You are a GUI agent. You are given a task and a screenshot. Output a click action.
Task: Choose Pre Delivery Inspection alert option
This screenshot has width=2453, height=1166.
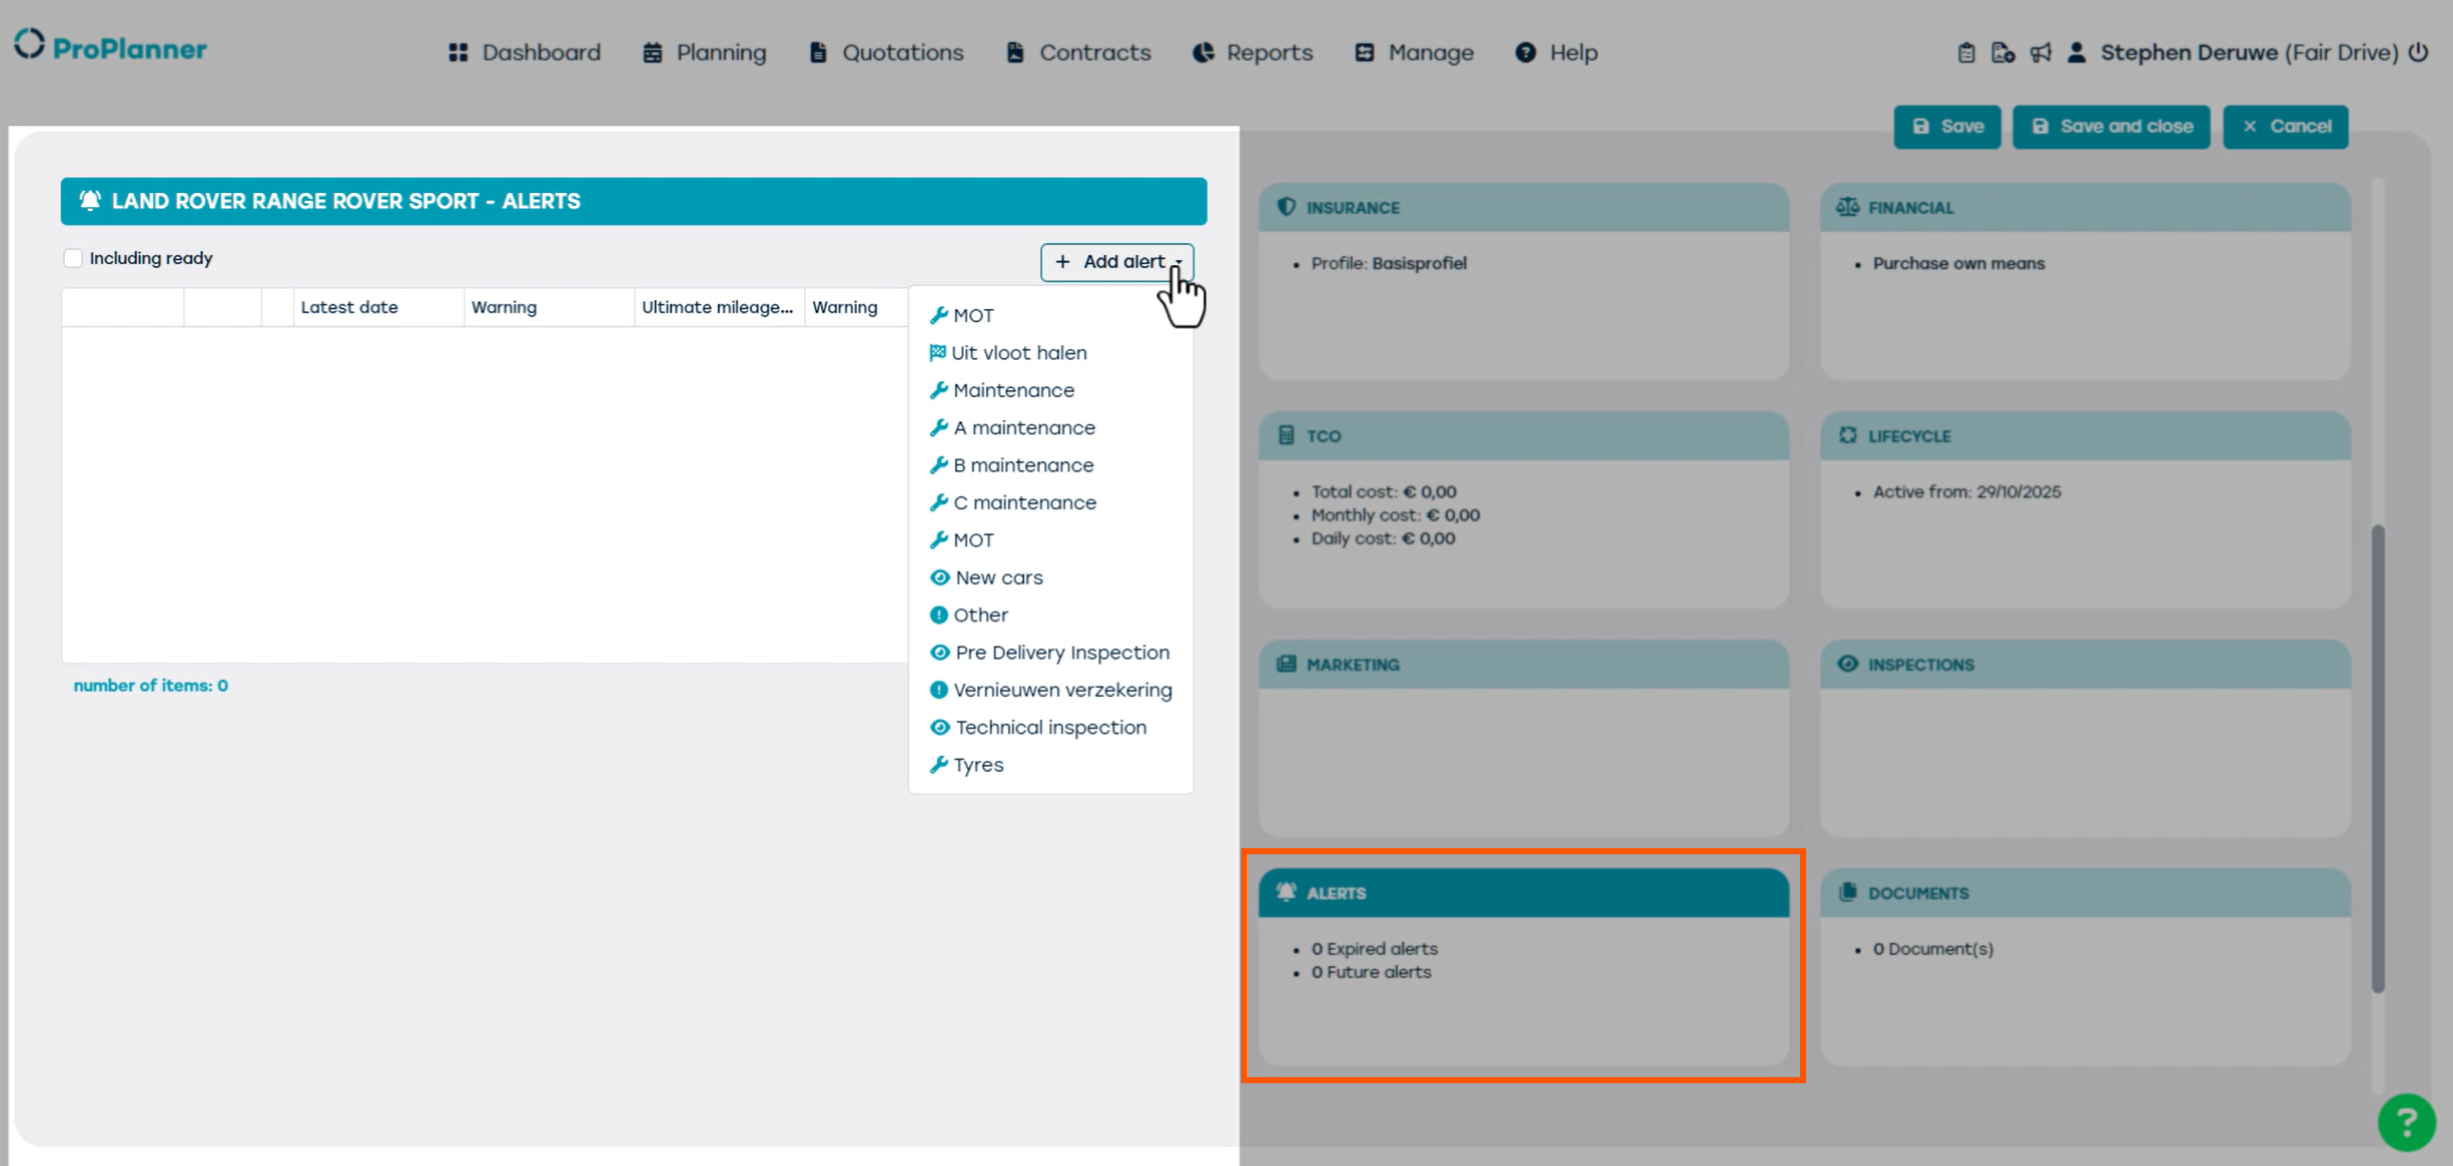(x=1061, y=653)
